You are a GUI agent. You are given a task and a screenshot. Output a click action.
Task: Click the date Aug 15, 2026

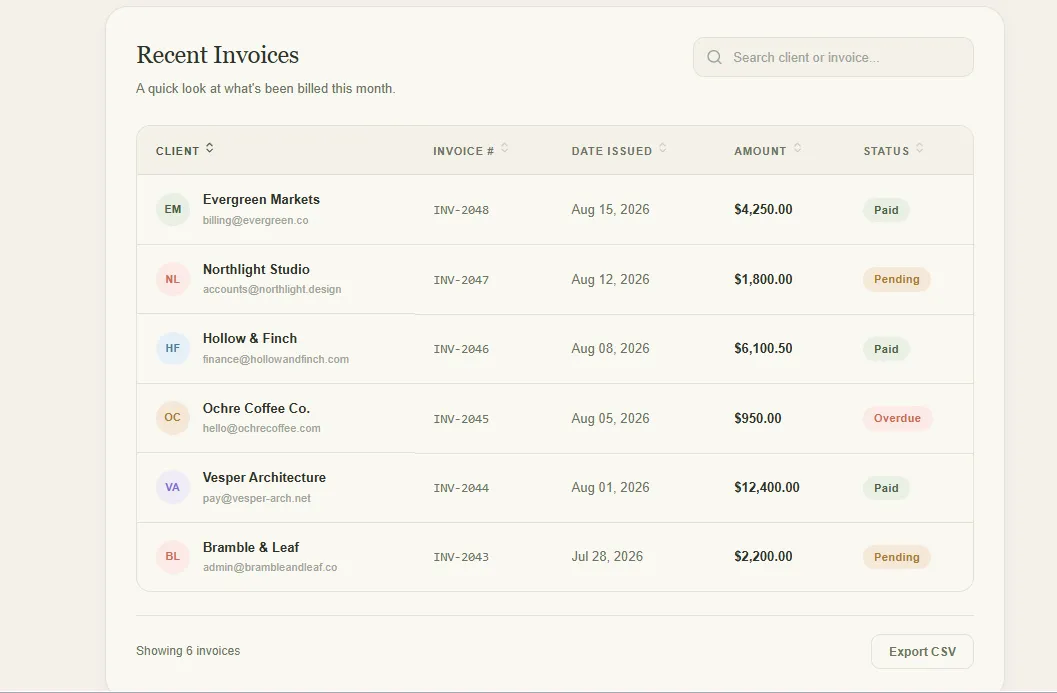[x=610, y=210]
